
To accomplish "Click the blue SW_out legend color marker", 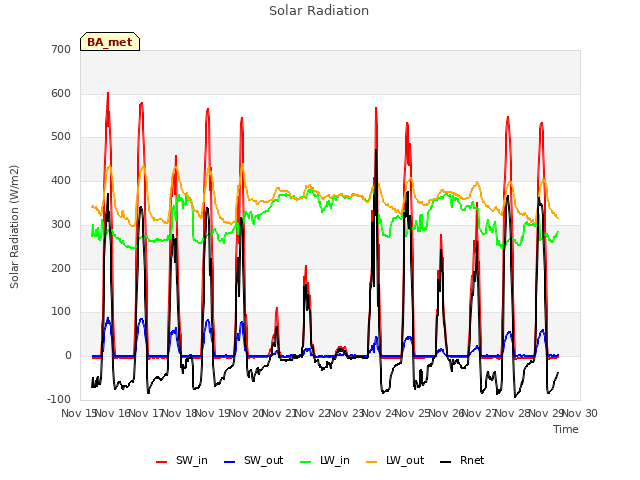I will click(230, 462).
